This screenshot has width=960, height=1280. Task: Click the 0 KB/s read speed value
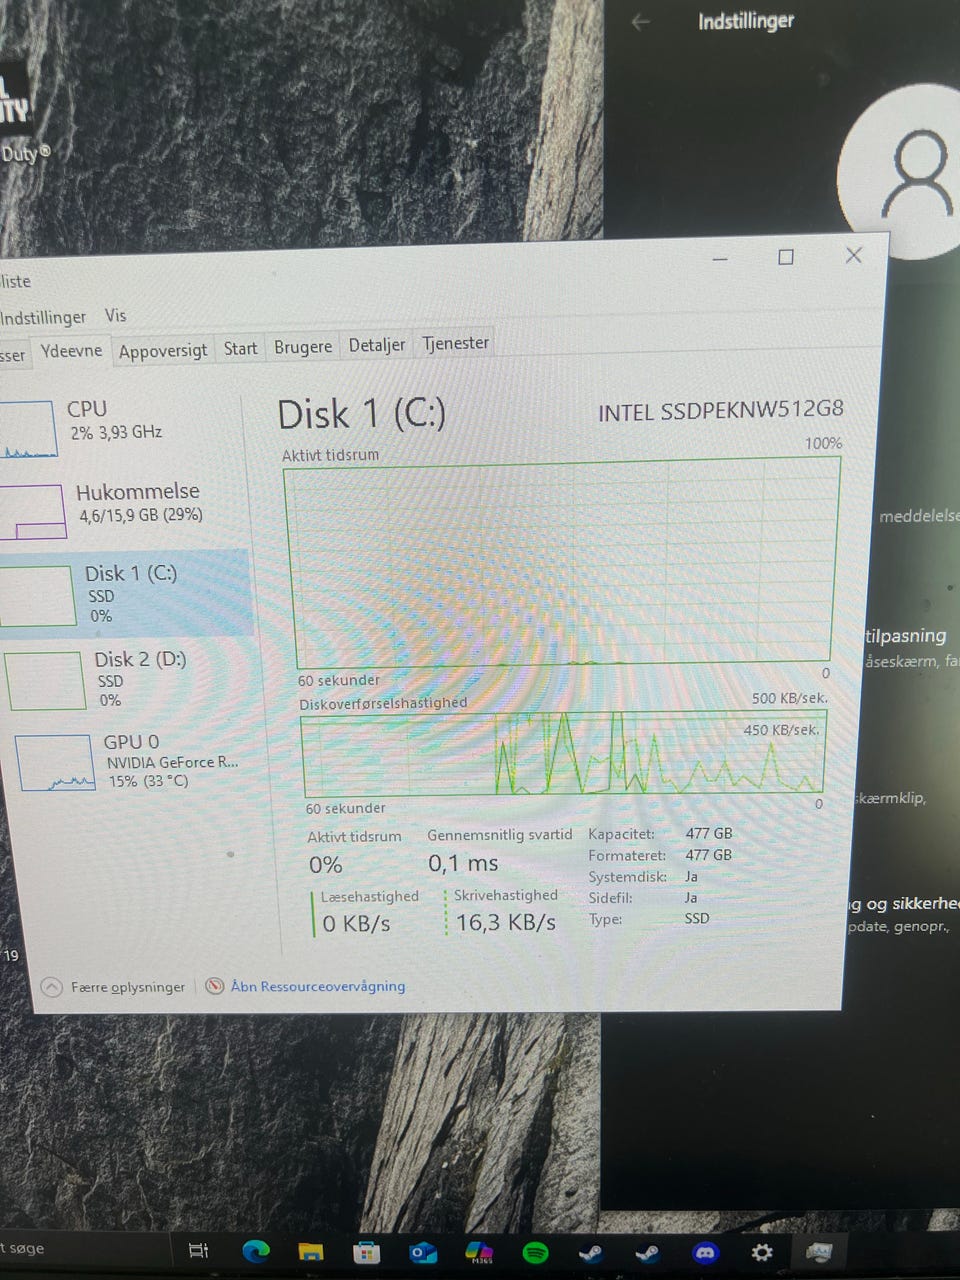pyautogui.click(x=357, y=923)
